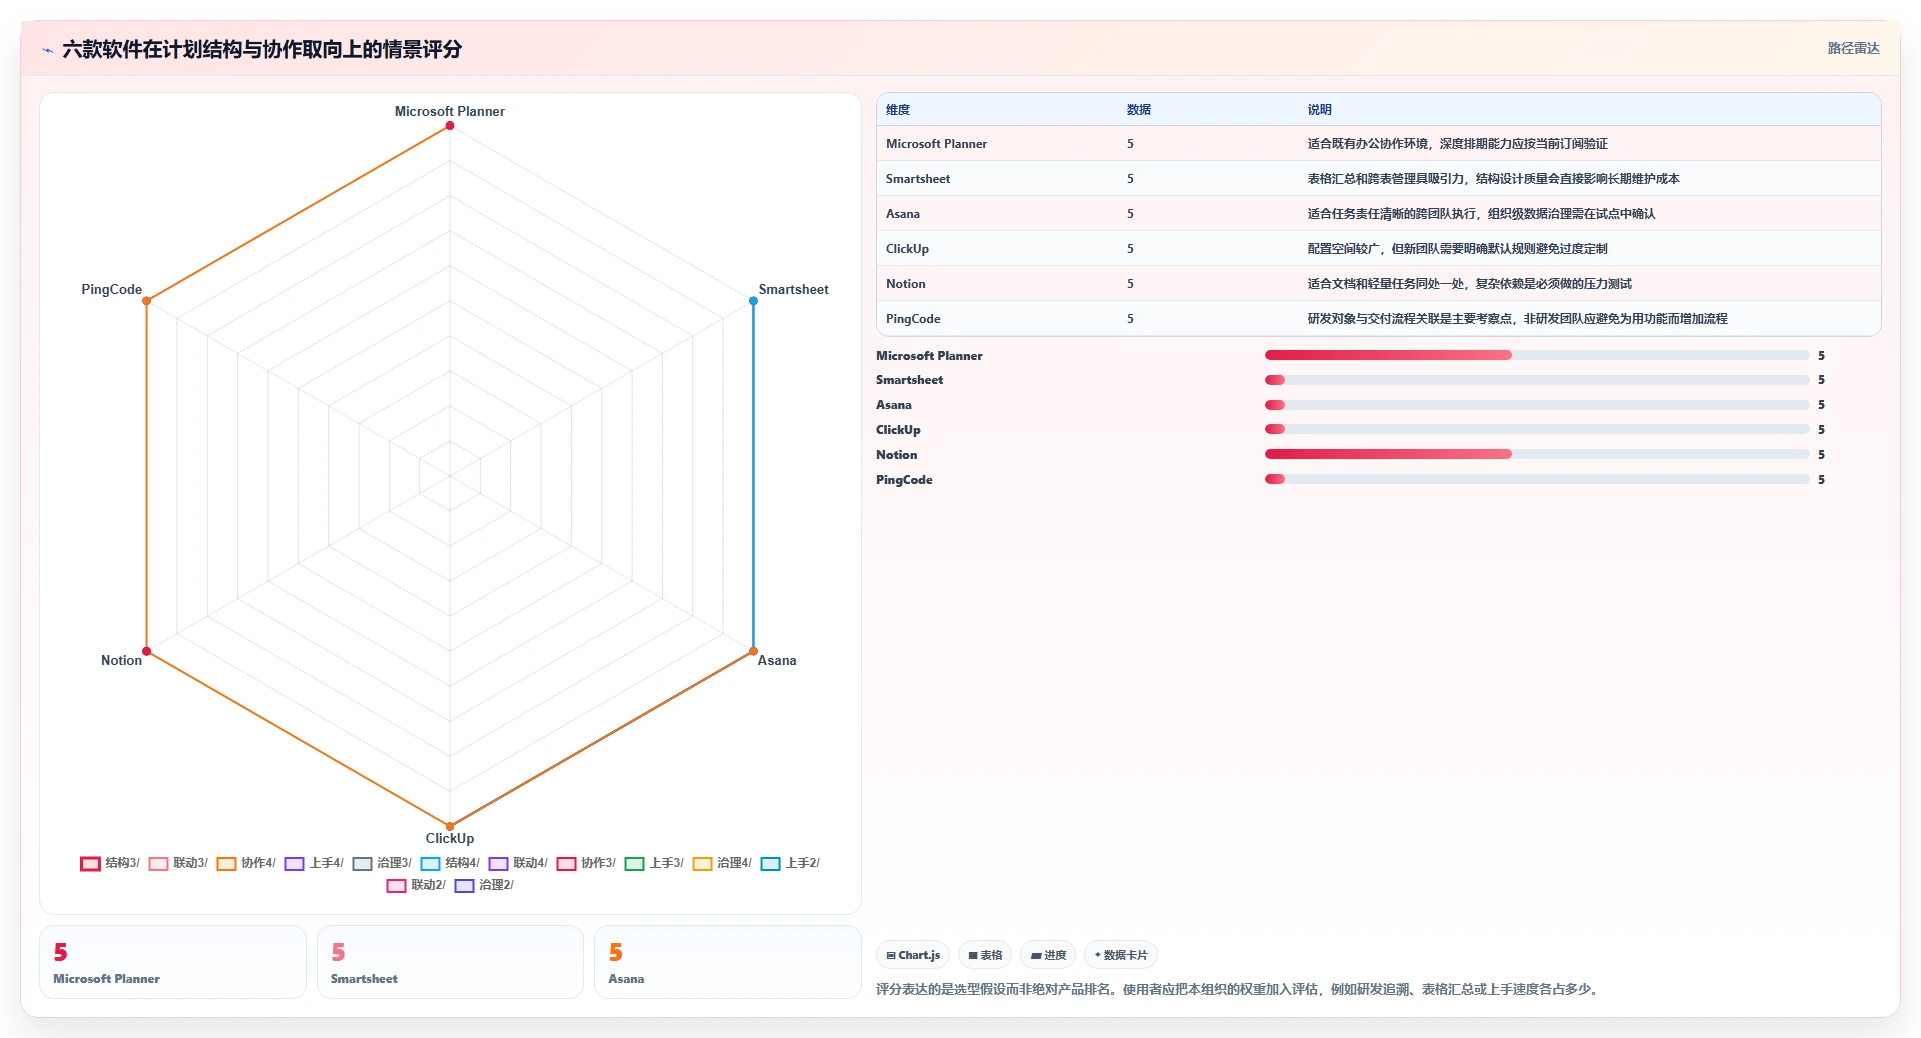The image size is (1921, 1038).
Task: Toggle the 联动3/ legend series
Action: click(x=178, y=863)
